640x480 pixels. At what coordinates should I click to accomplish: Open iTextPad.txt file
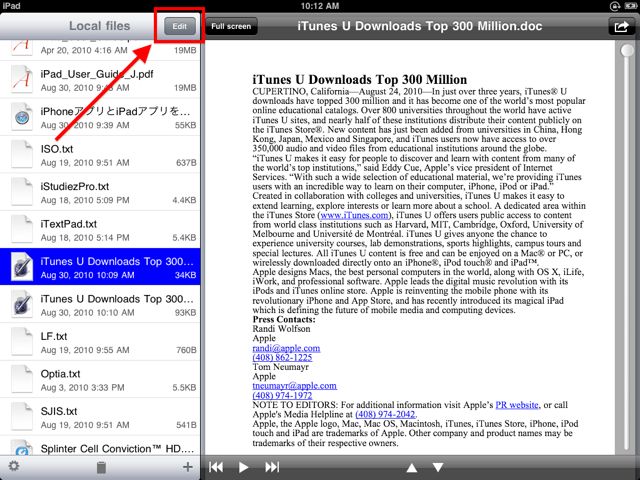(x=100, y=230)
